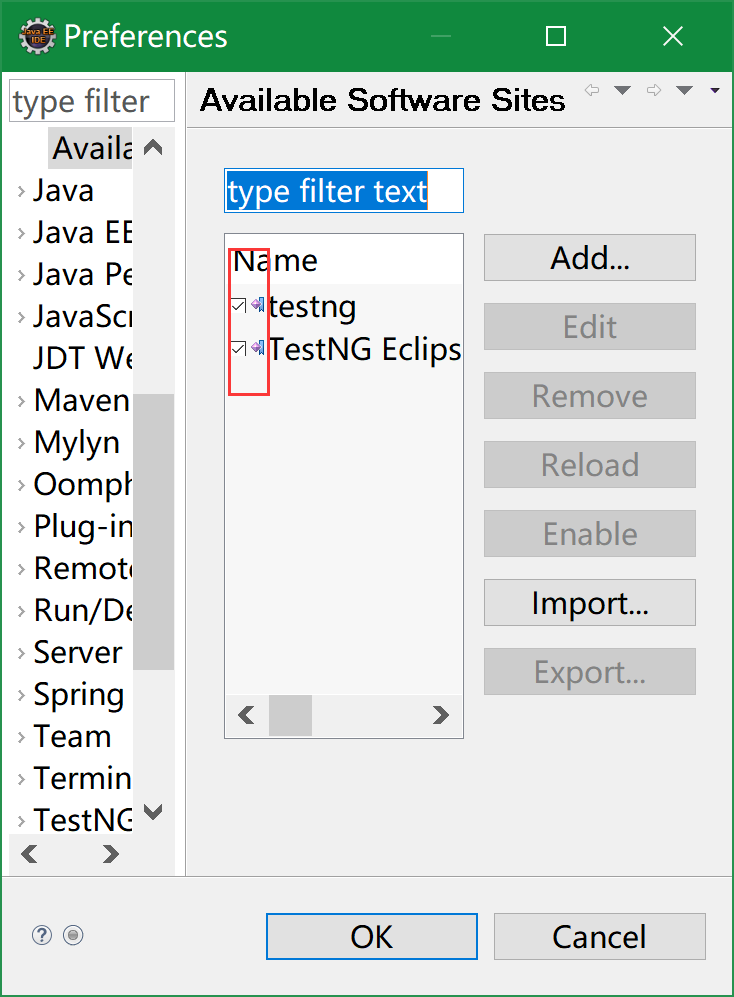Click the Edit button

[590, 326]
